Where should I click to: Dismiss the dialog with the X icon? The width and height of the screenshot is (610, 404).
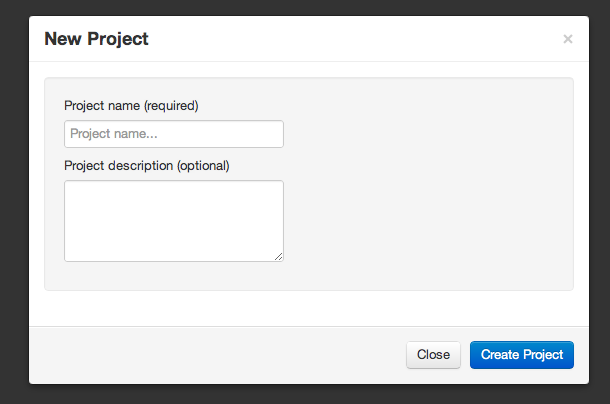click(568, 39)
